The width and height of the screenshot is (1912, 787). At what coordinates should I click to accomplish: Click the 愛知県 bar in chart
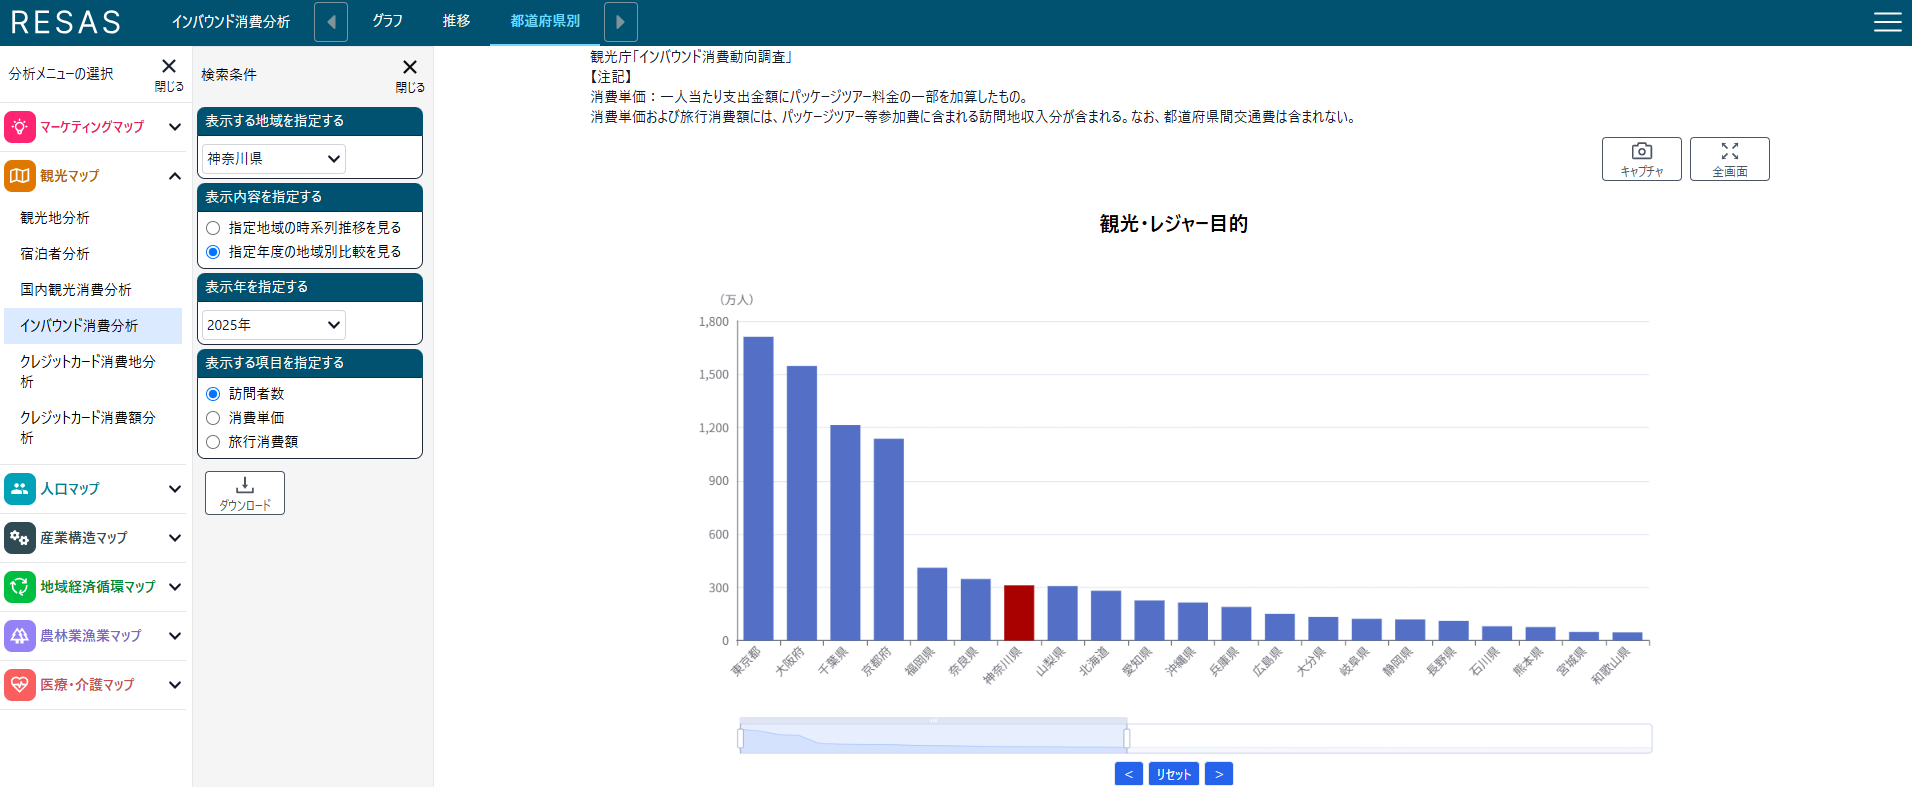coord(1150,621)
